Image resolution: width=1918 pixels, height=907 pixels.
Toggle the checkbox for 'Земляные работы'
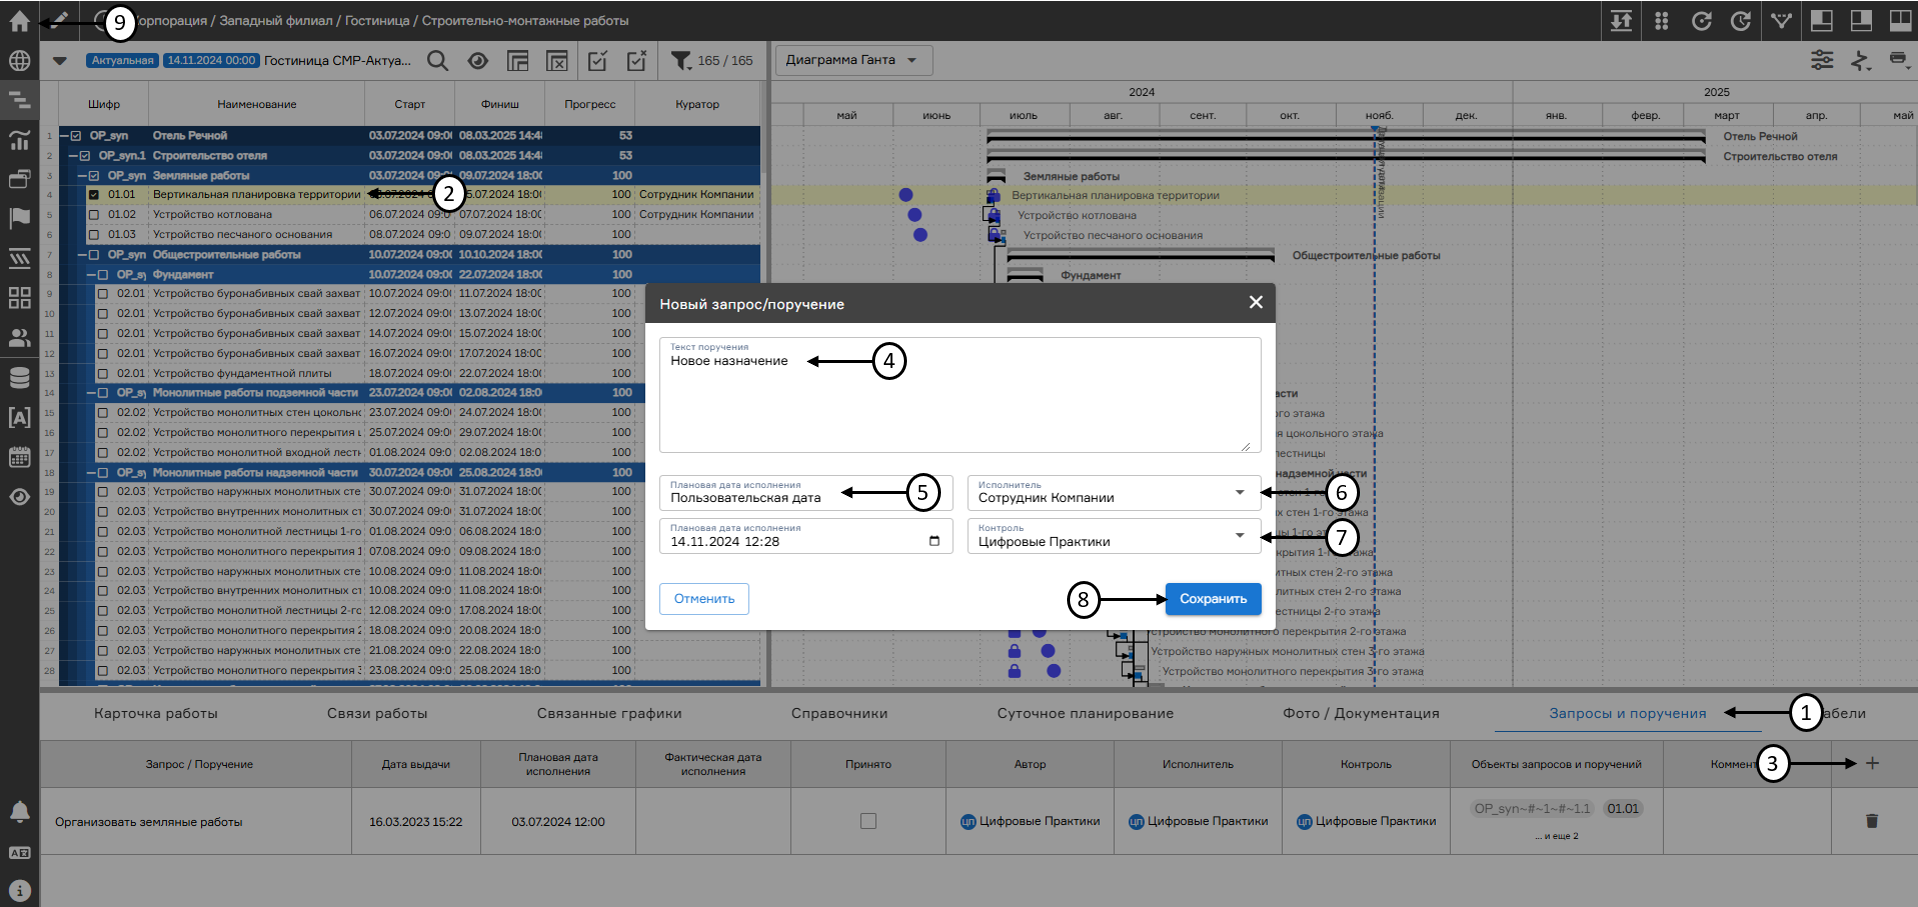(94, 176)
